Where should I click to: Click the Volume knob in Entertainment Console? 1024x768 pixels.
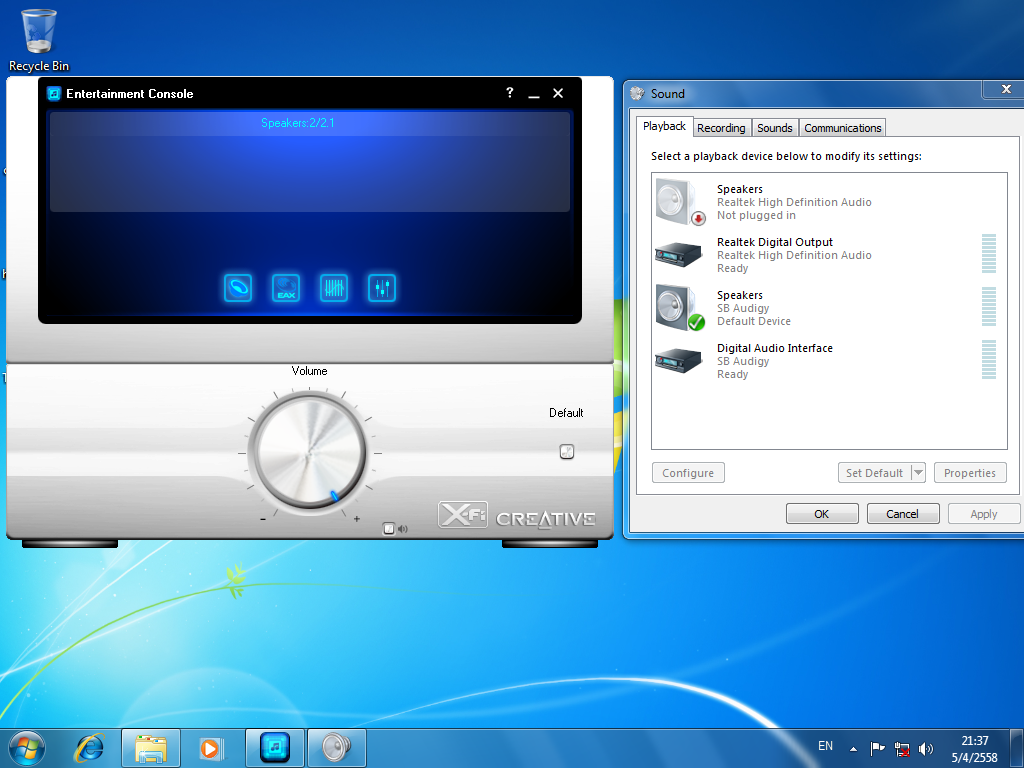(310, 452)
